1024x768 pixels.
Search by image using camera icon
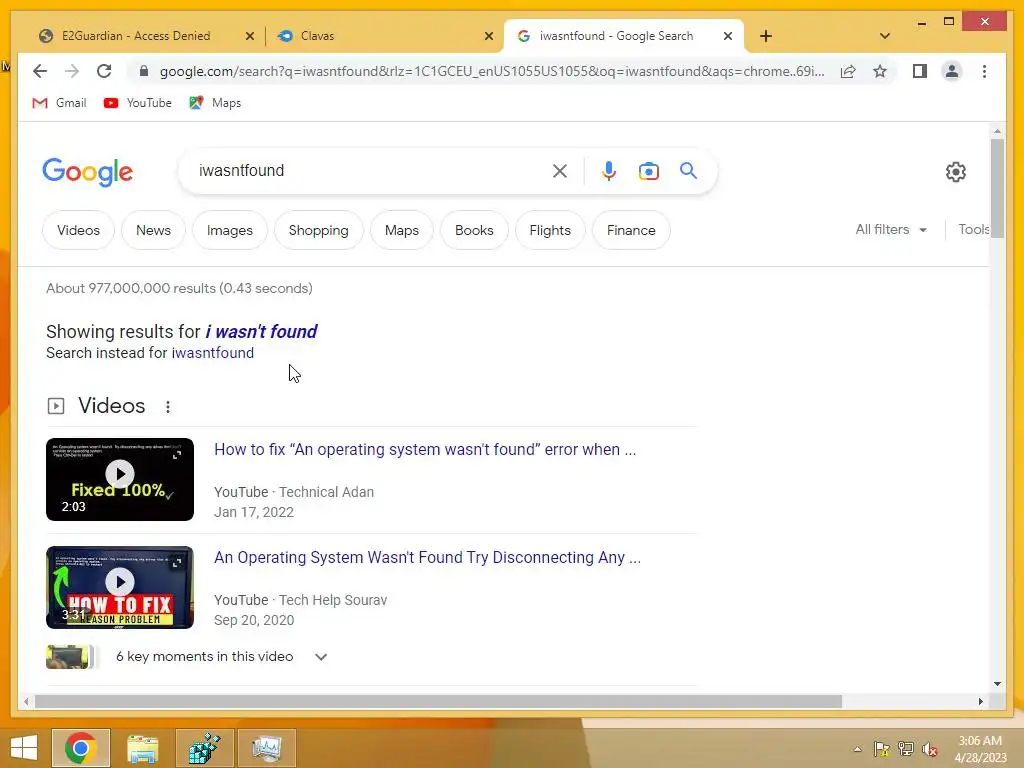648,171
